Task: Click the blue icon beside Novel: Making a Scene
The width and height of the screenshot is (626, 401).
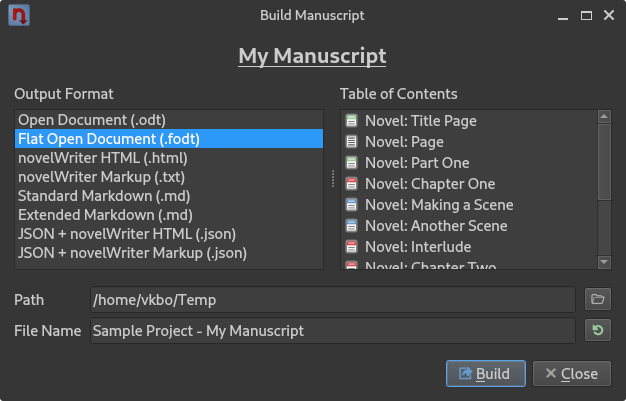Action: pyautogui.click(x=351, y=204)
